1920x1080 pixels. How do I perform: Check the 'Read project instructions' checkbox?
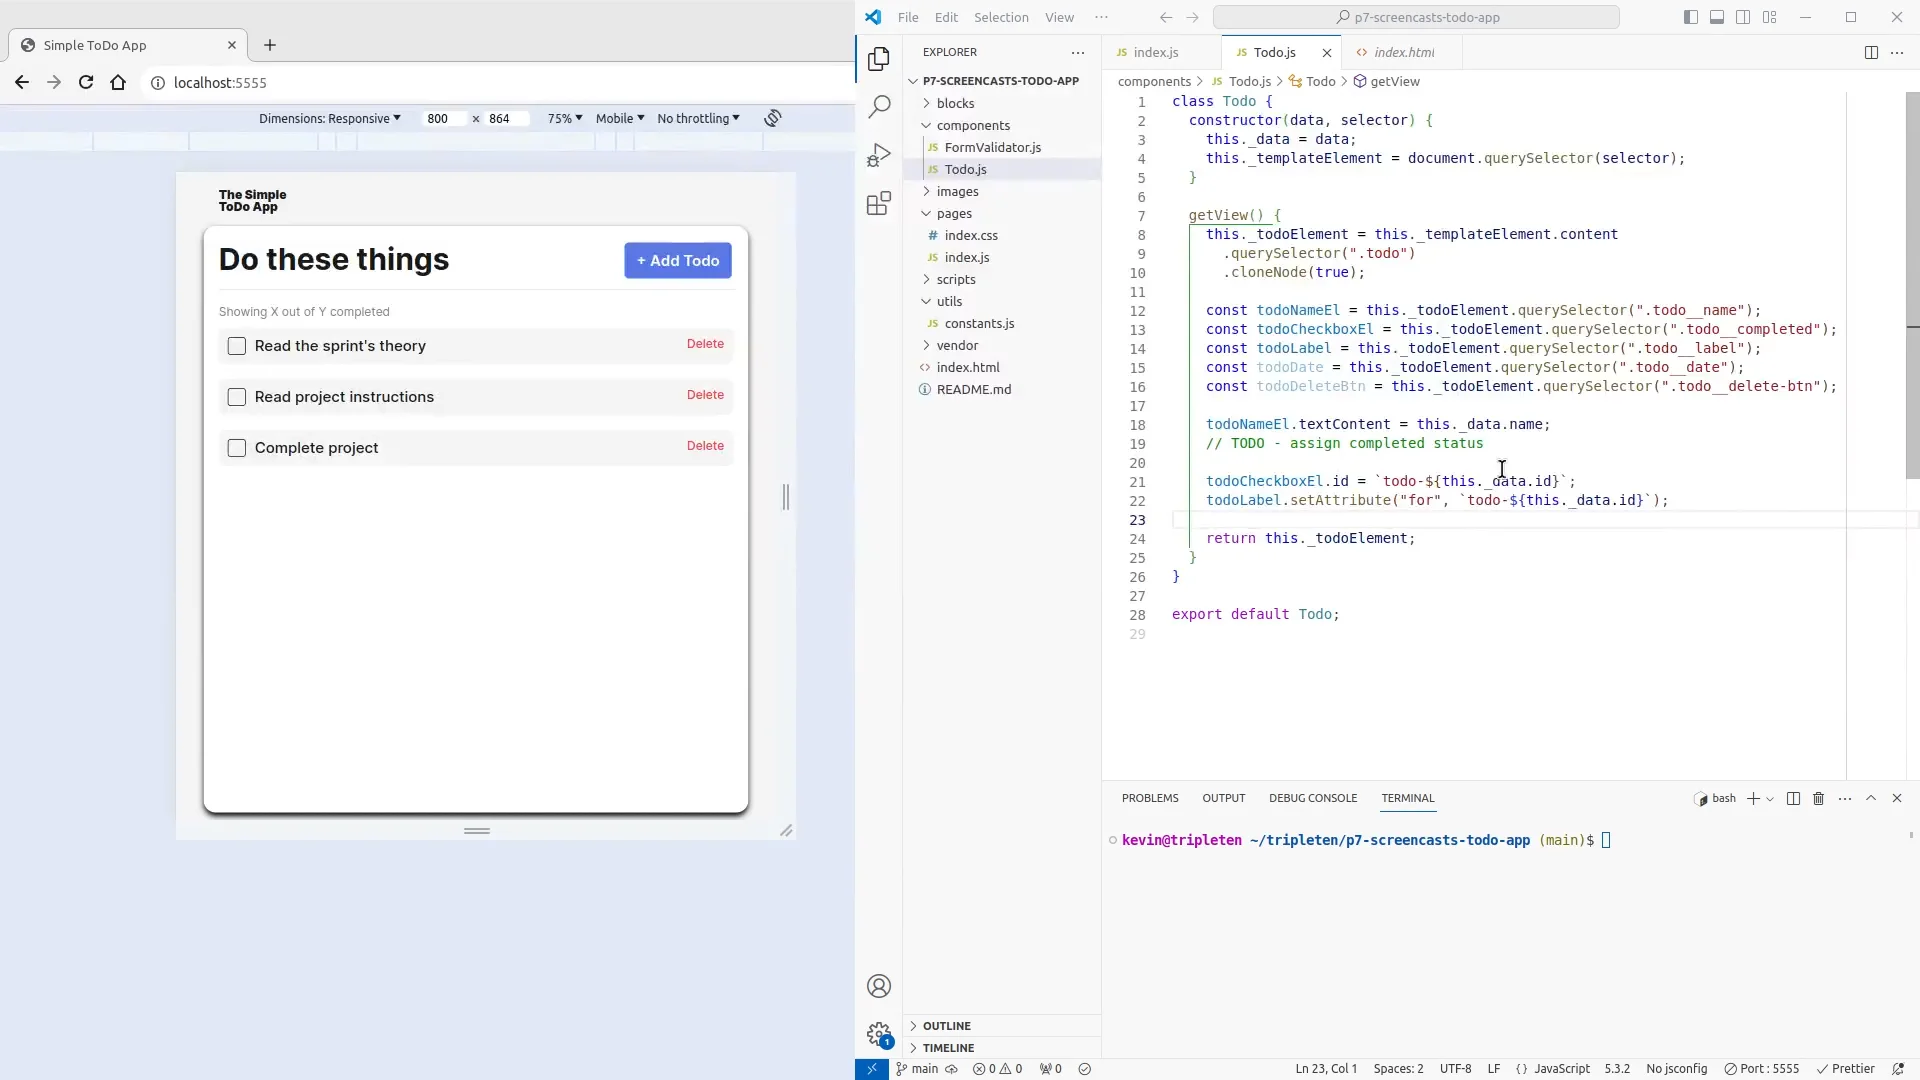point(237,397)
